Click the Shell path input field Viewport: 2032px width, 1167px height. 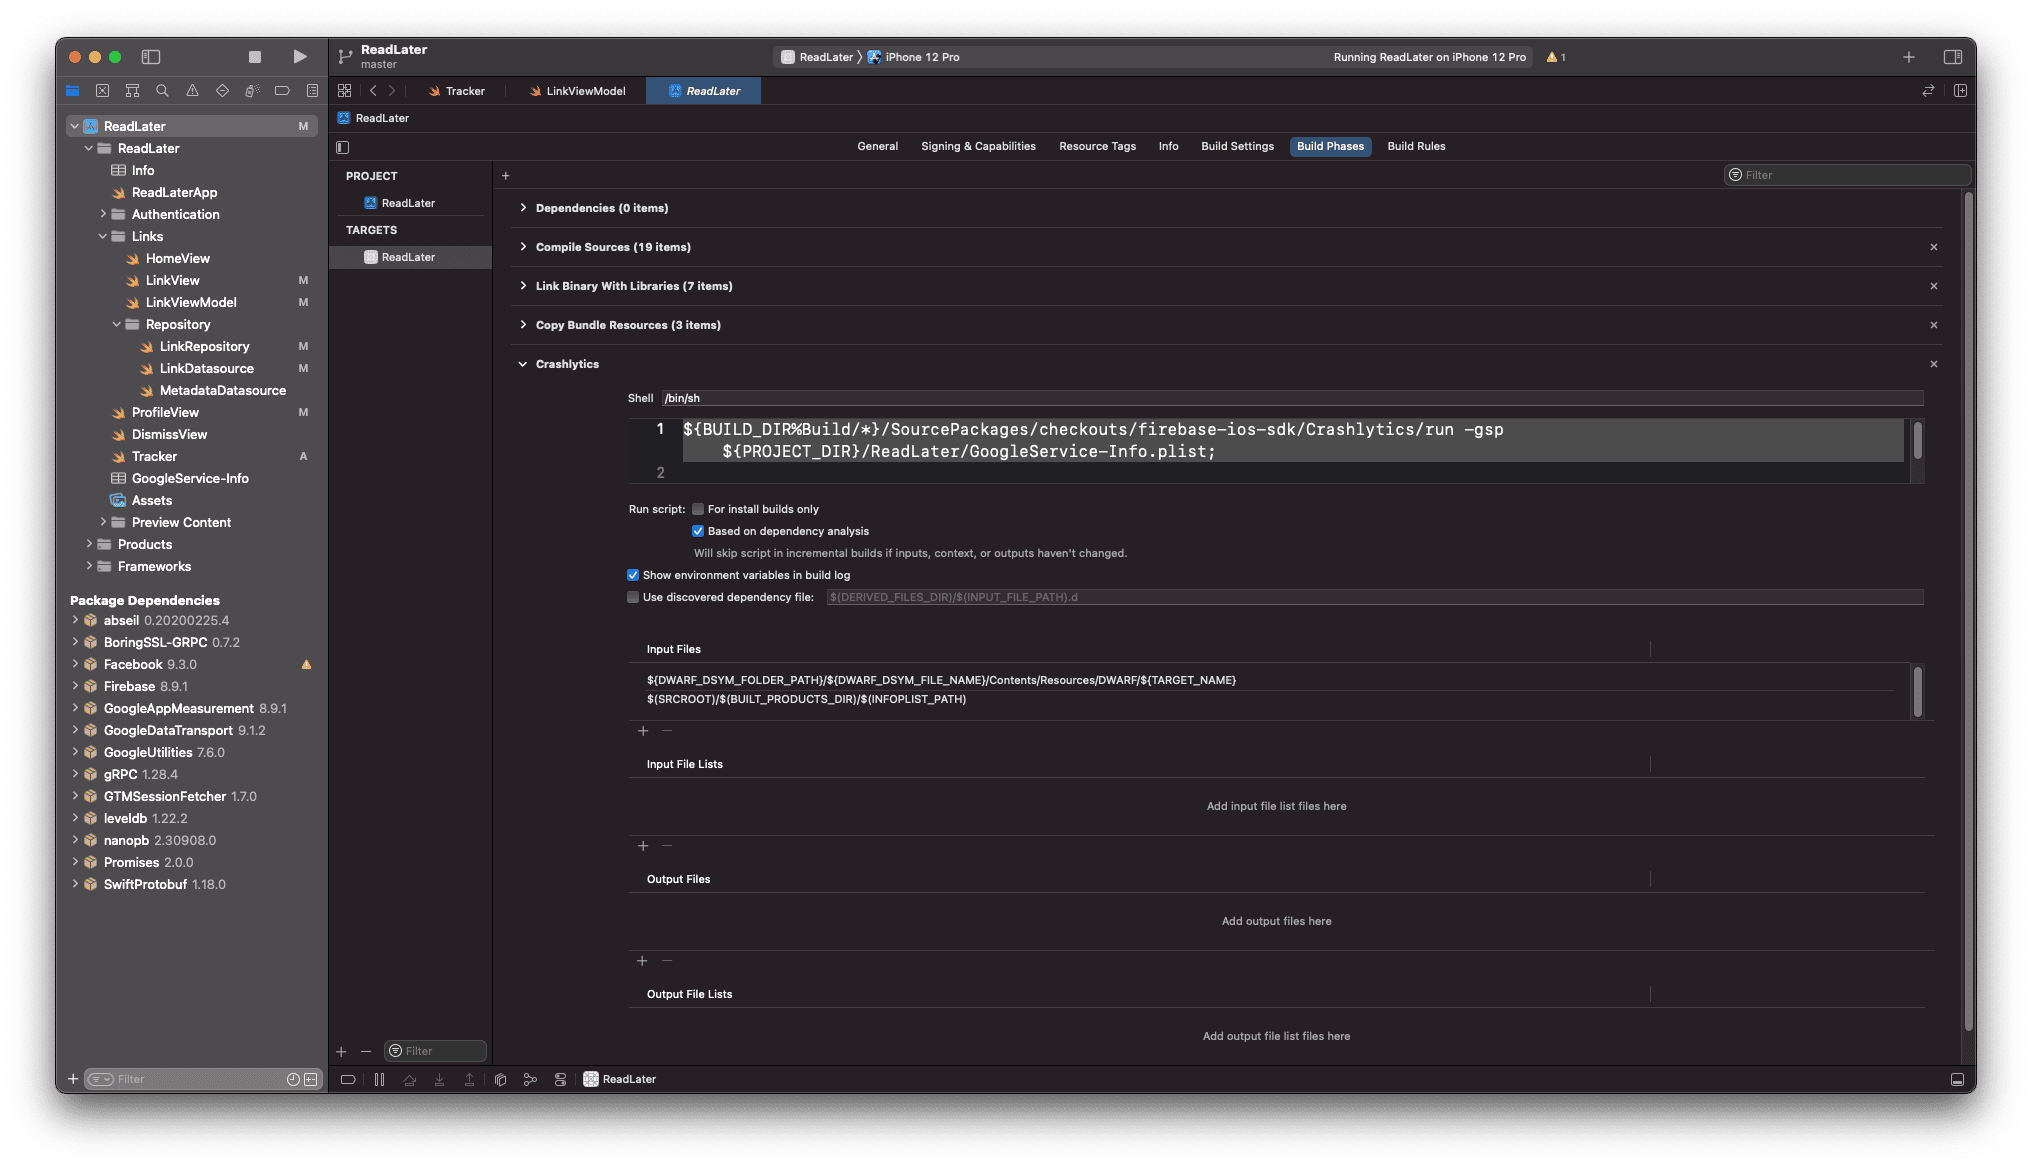[x=1292, y=398]
